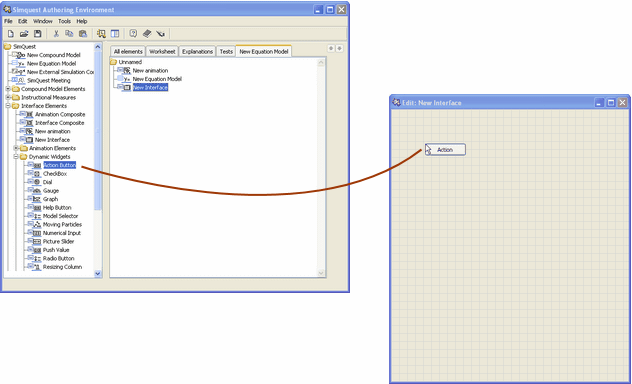Expand the Instructional Measures folder
This screenshot has width=632, height=384.
[x=8, y=98]
